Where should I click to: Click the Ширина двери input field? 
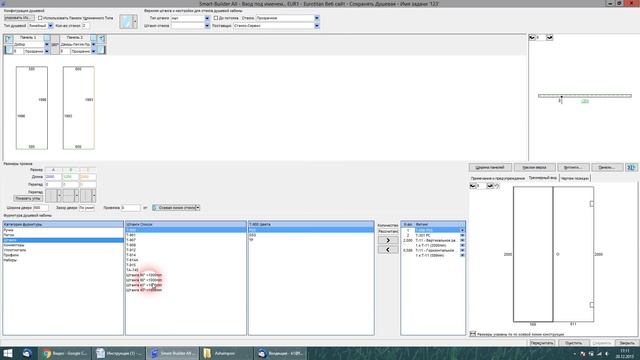point(40,208)
